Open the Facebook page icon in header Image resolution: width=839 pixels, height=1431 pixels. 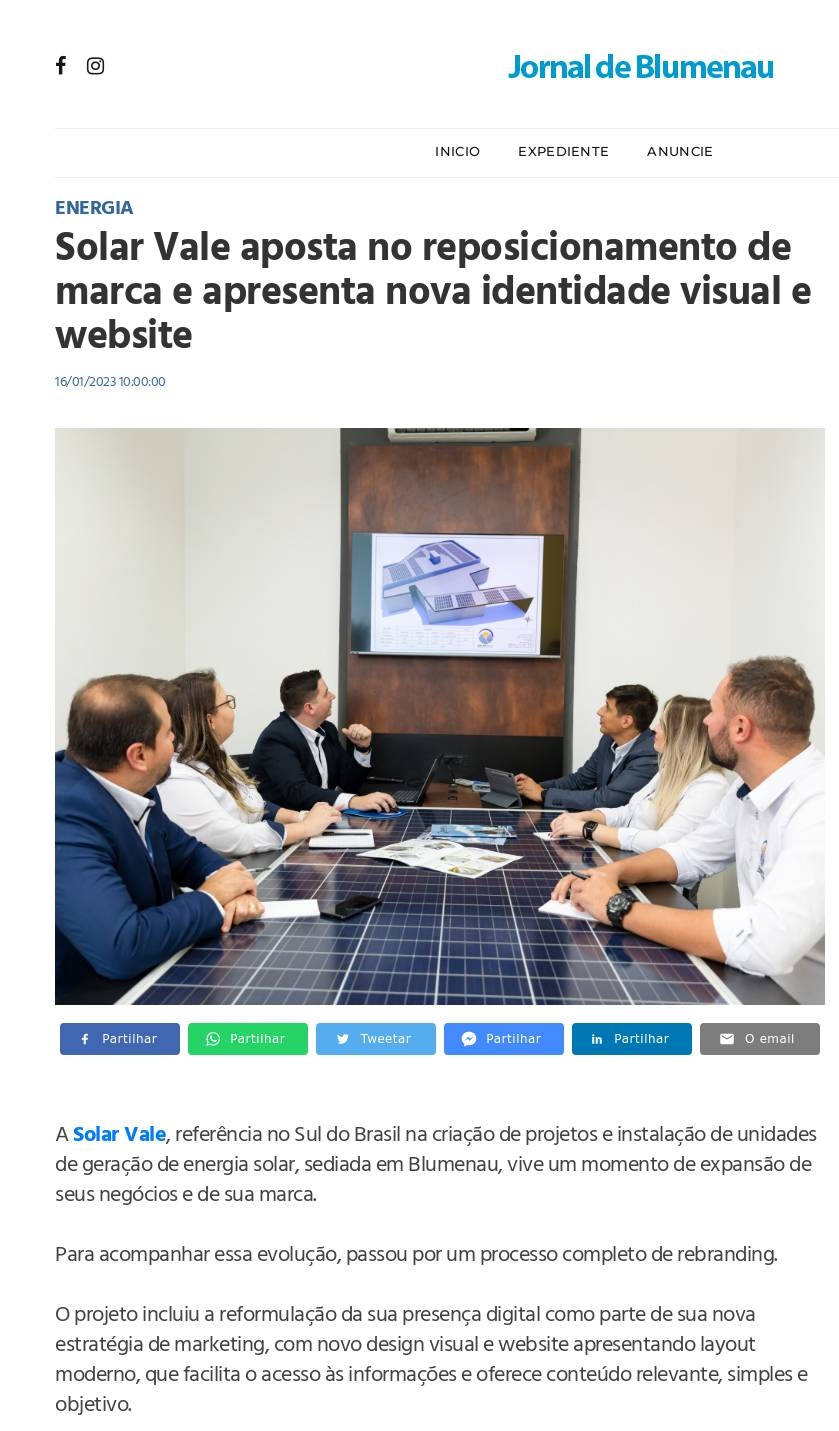[x=61, y=66]
